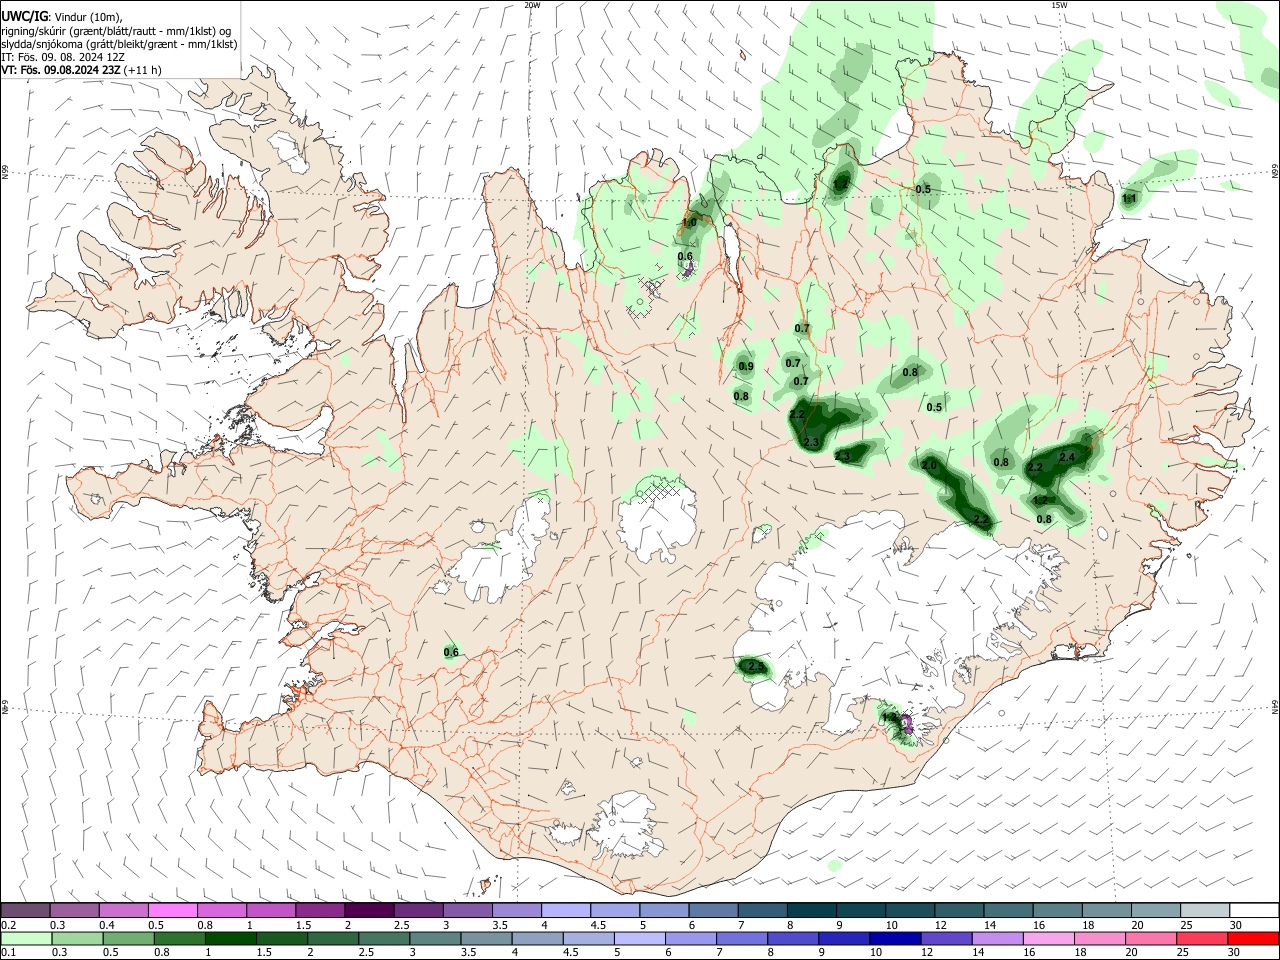The height and width of the screenshot is (960, 1280).
Task: Click the 2.4 precipitation value on map
Action: [1067, 457]
